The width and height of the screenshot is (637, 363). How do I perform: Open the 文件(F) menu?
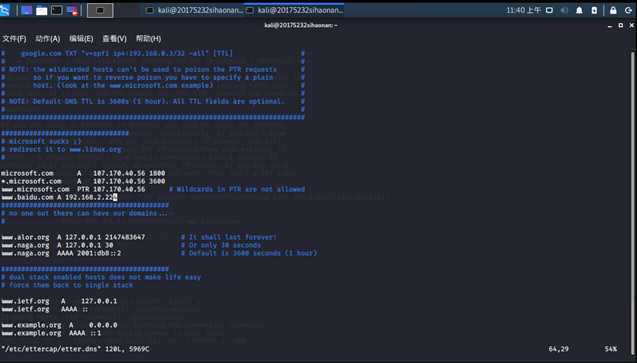pos(14,39)
